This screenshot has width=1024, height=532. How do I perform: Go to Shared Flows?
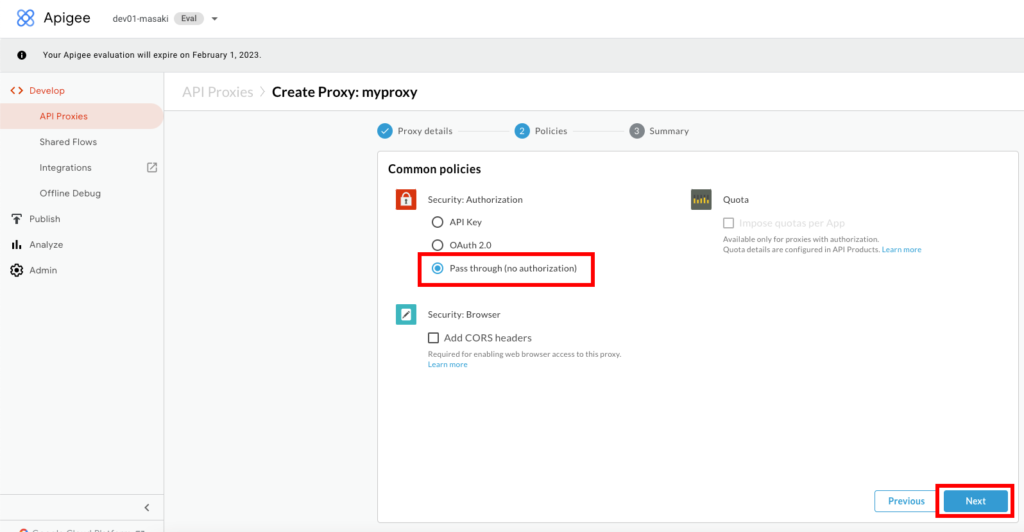[68, 142]
